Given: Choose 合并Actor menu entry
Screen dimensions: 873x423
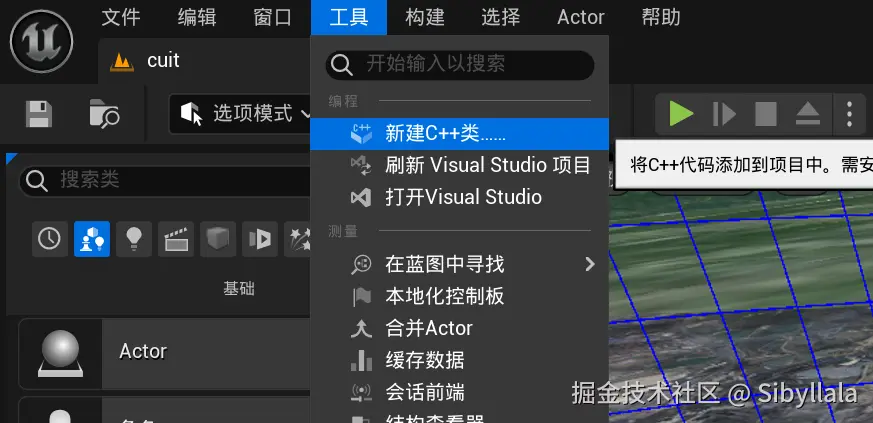Looking at the screenshot, I should [x=459, y=328].
